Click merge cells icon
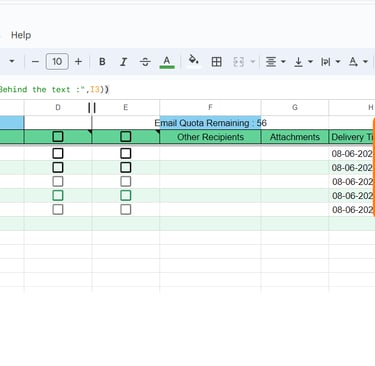The width and height of the screenshot is (375, 366). [x=238, y=62]
